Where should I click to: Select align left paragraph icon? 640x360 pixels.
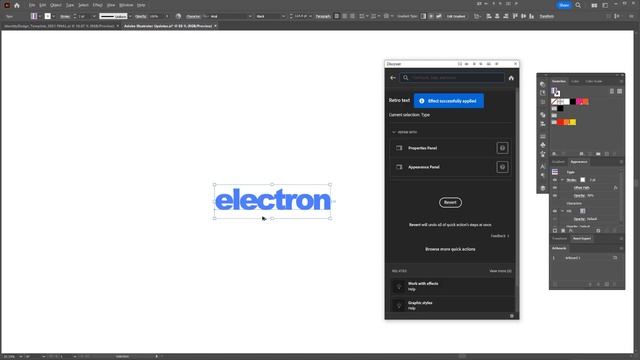337,16
